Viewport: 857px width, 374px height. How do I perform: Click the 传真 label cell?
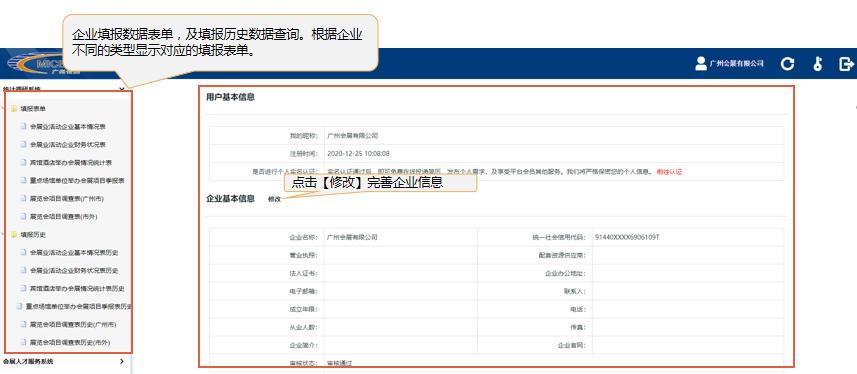(x=535, y=328)
